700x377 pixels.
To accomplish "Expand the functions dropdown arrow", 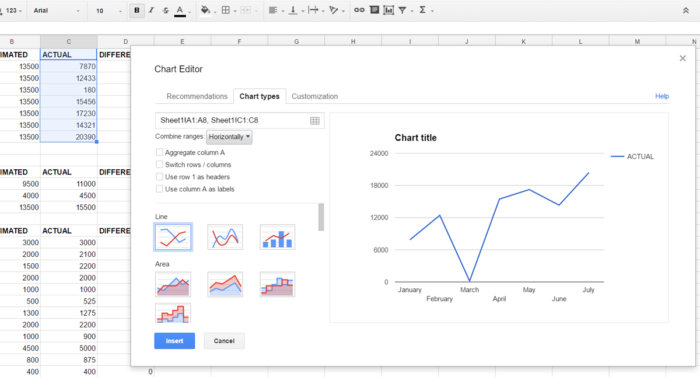I will point(432,11).
